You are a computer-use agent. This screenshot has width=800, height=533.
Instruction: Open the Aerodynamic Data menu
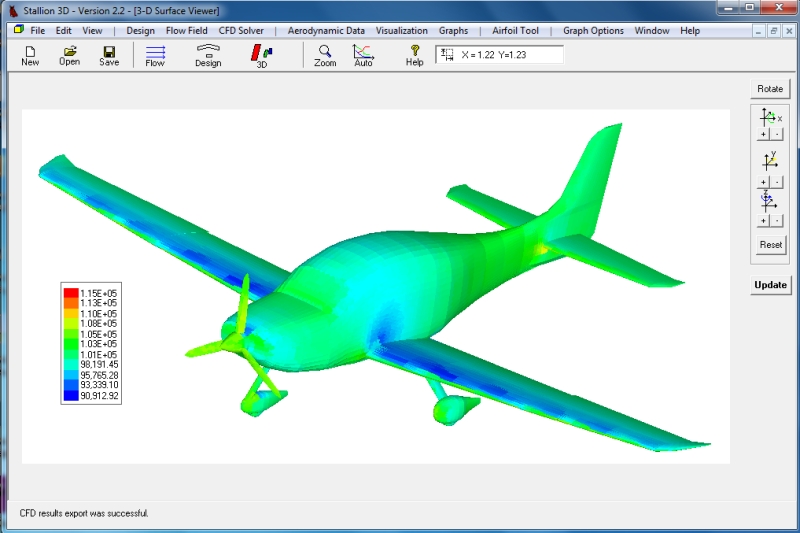[326, 31]
